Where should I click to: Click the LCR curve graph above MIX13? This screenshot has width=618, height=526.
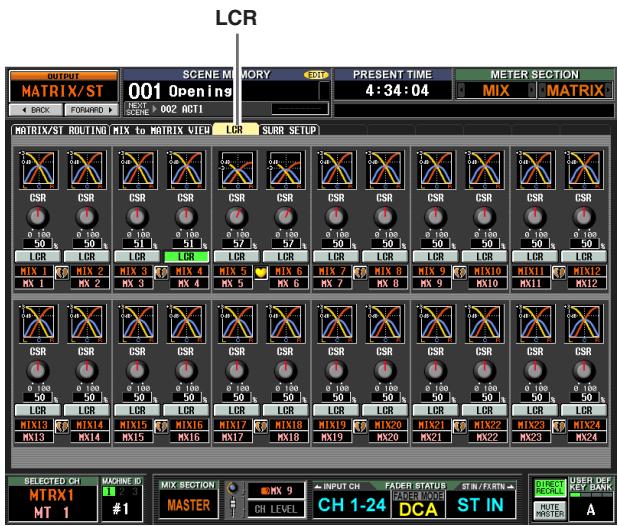point(38,323)
